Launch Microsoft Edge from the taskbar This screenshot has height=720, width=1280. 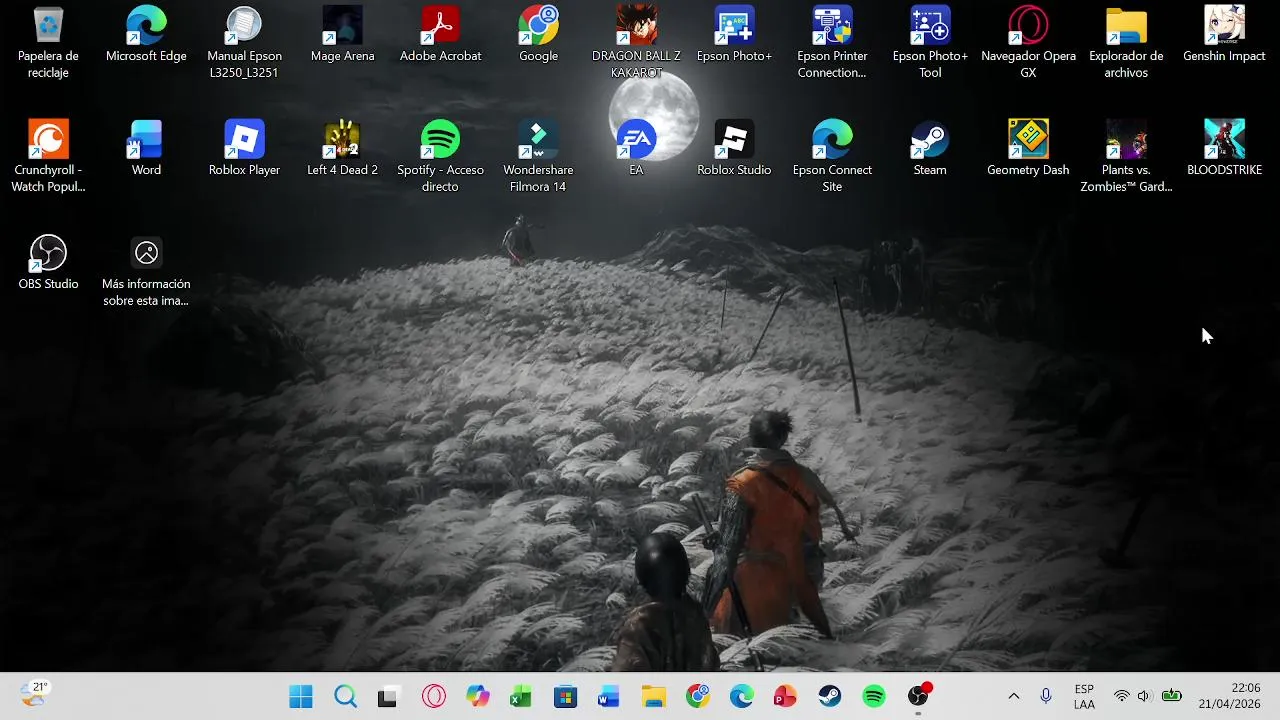point(742,697)
